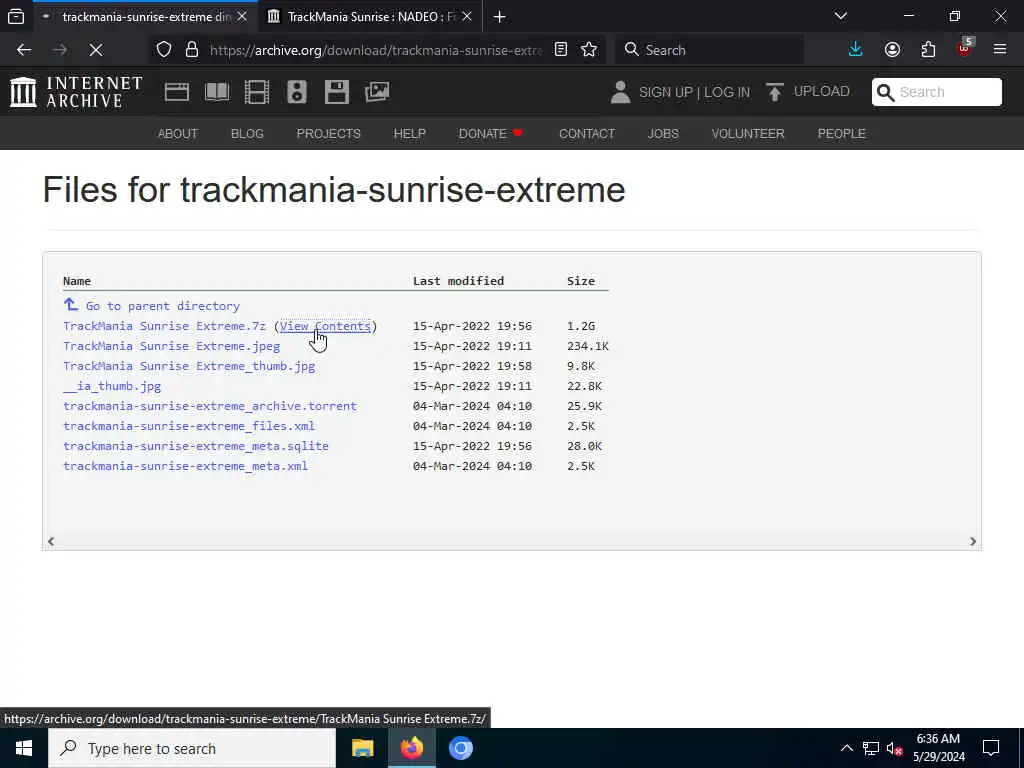Toggle reader view icon in address bar

561,50
